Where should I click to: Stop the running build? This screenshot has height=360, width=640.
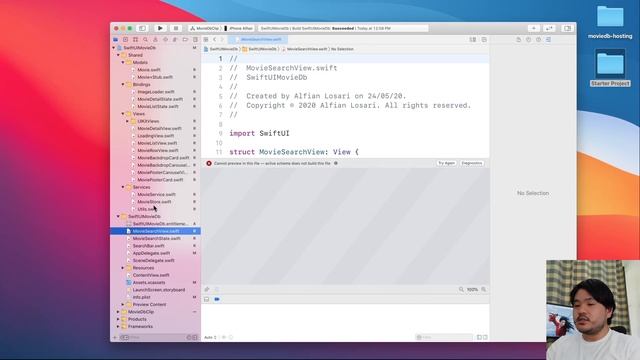(x=176, y=28)
